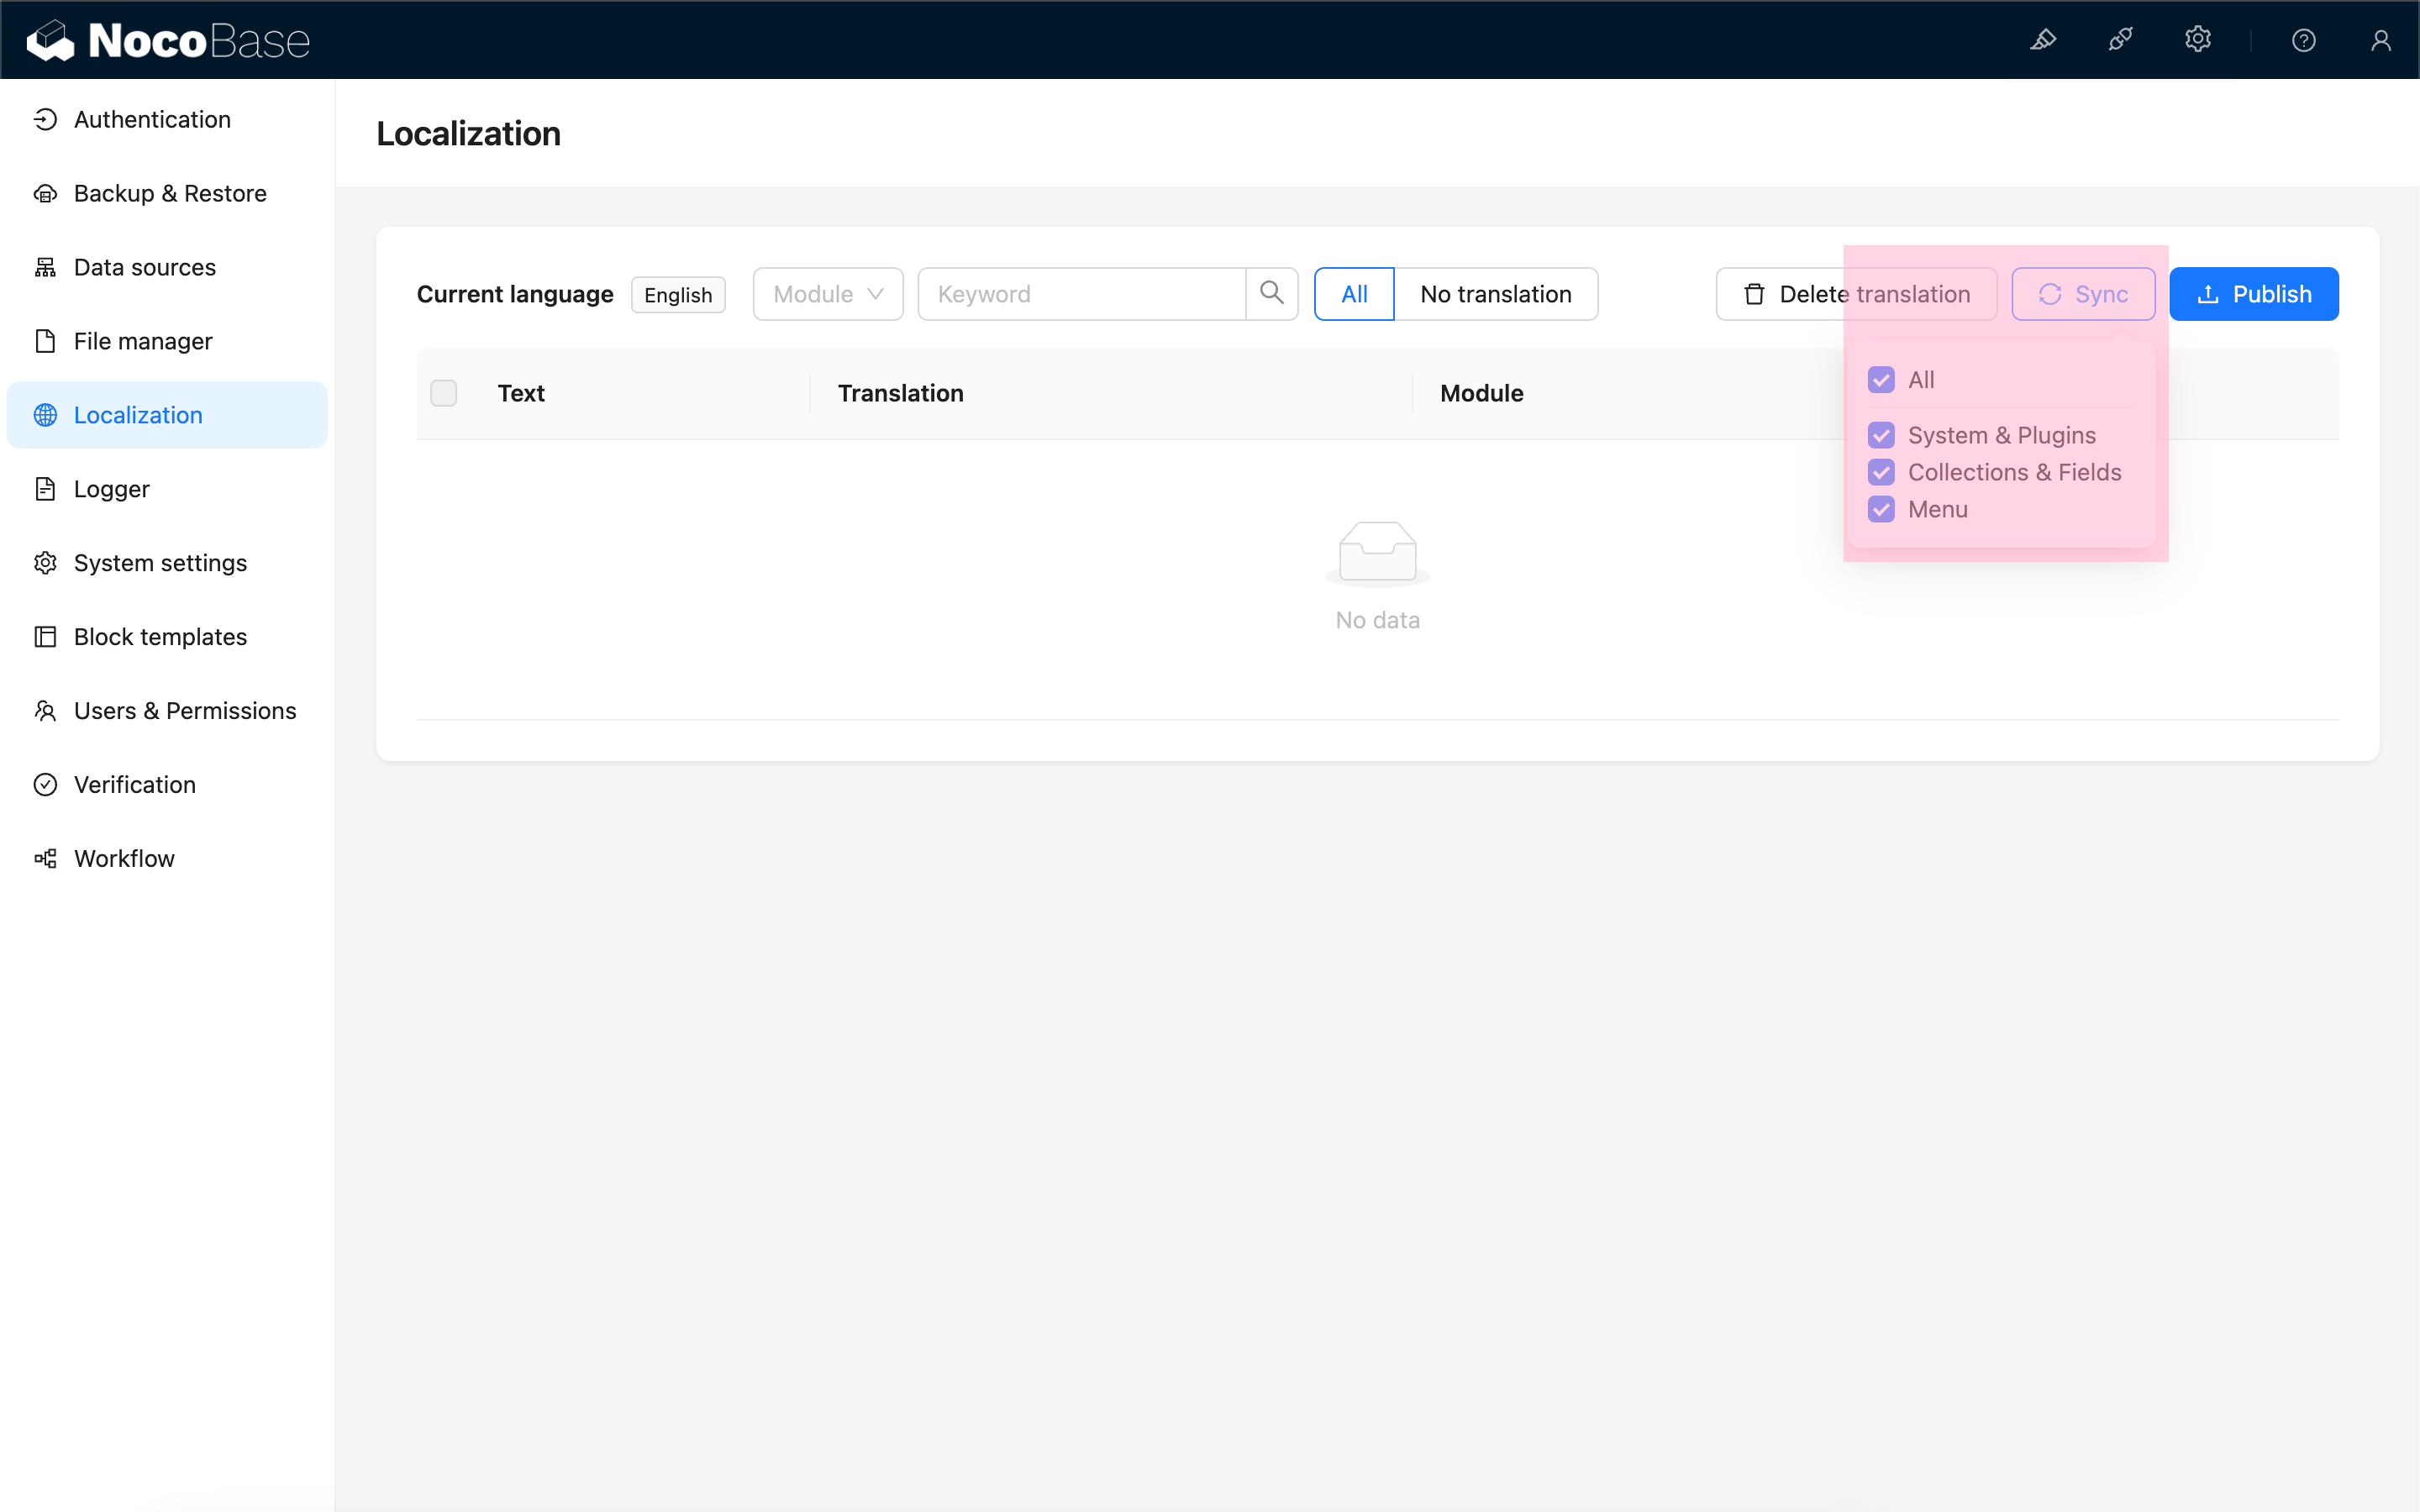Expand the Module dropdown
2420x1512 pixels.
click(x=828, y=294)
